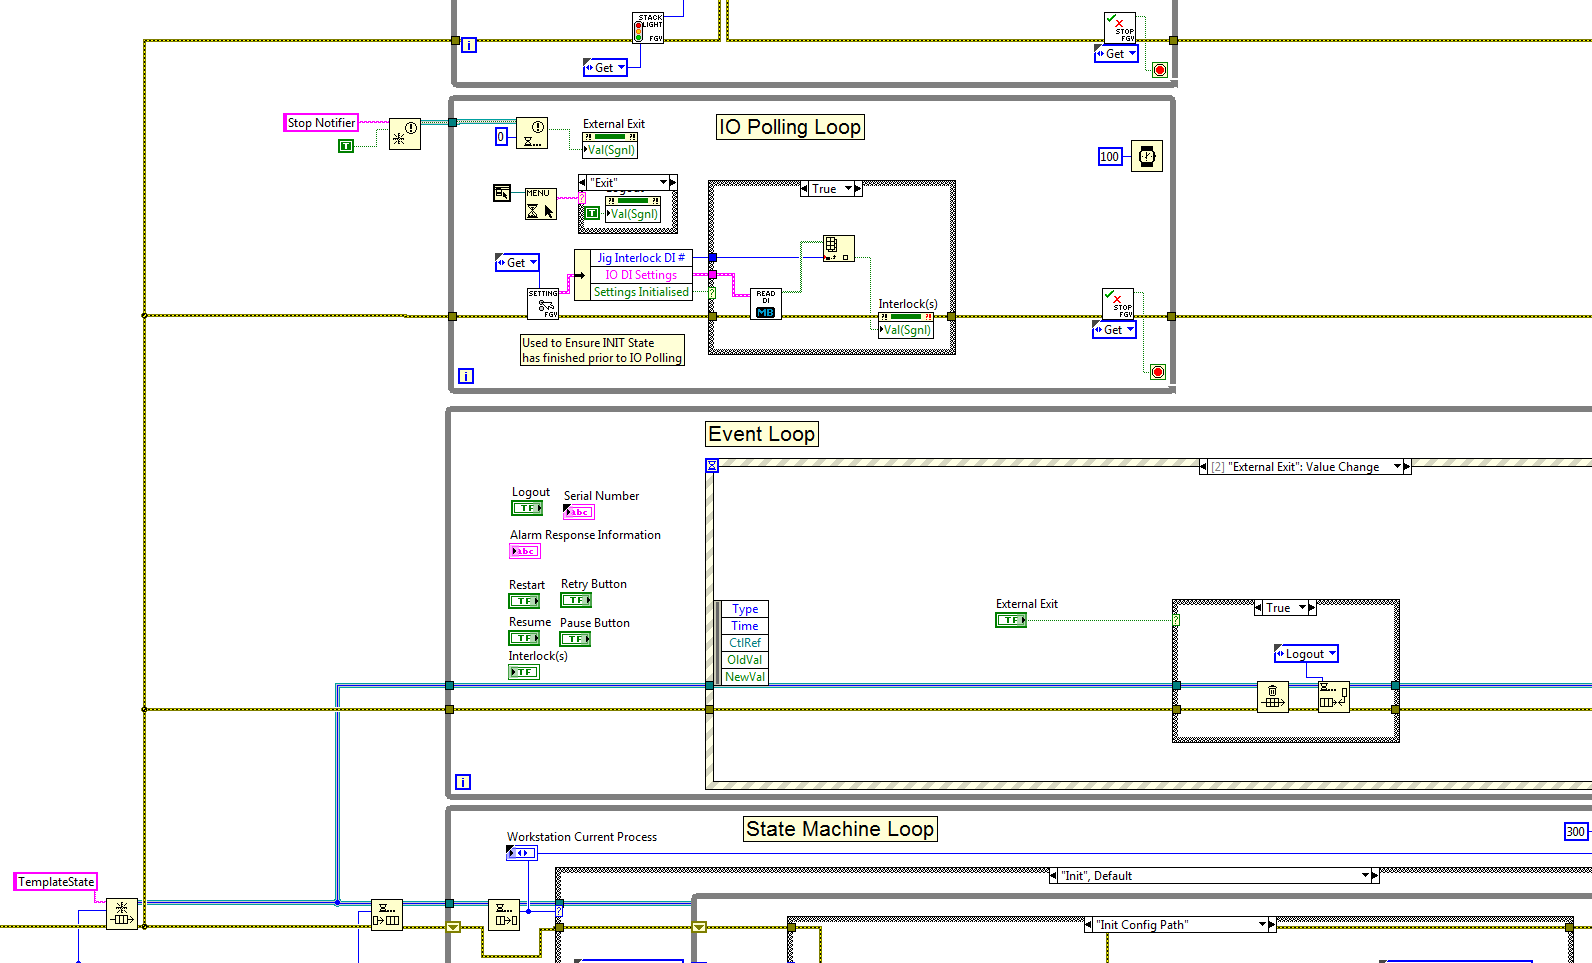The height and width of the screenshot is (963, 1592).
Task: Click the Retry Button boolean terminal
Action: 576,600
